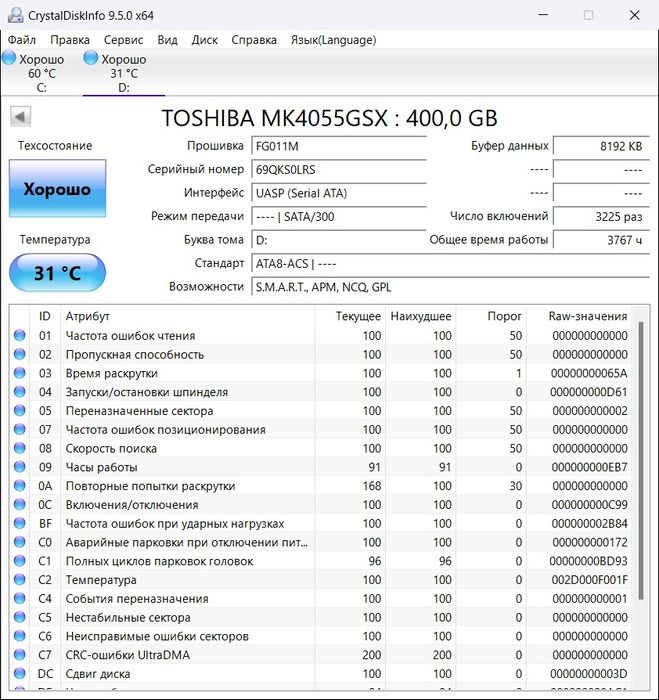Screen dimensions: 659x700
Task: Click status icon for C2 Температура row
Action: [x=20, y=579]
